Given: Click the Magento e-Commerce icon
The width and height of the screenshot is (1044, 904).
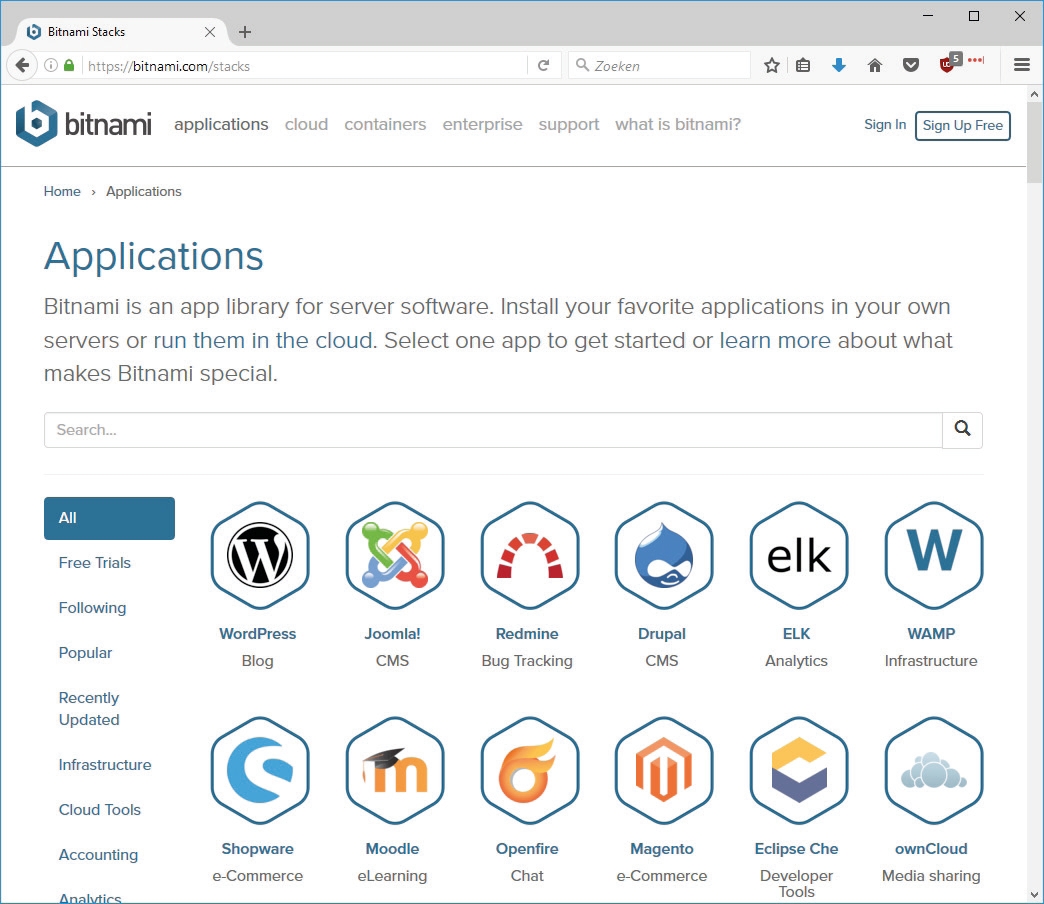Looking at the screenshot, I should pos(663,771).
